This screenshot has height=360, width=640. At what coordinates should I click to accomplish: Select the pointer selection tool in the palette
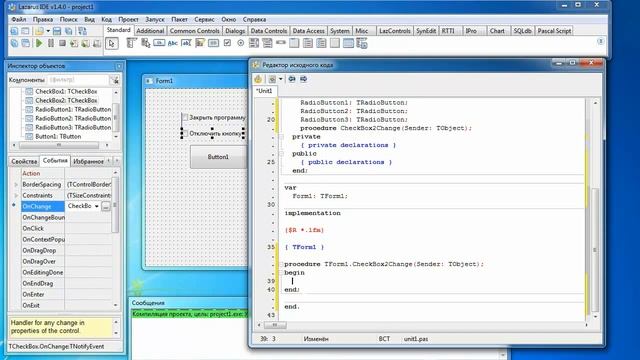pyautogui.click(x=112, y=43)
